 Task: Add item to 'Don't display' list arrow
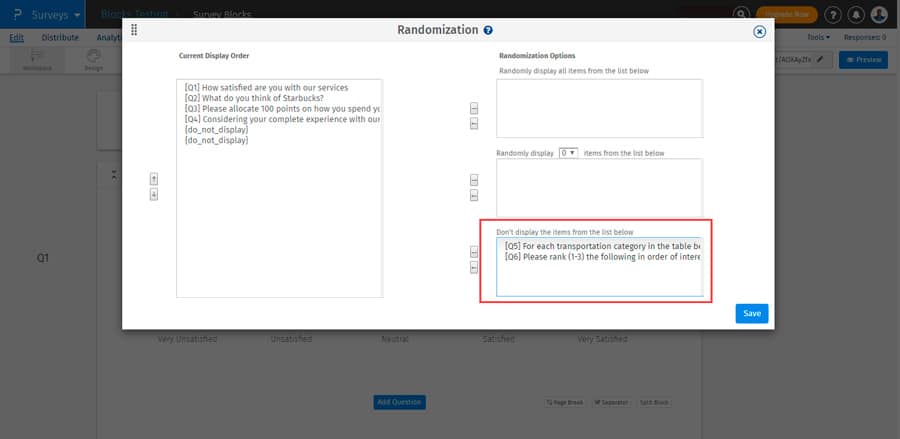tap(474, 251)
